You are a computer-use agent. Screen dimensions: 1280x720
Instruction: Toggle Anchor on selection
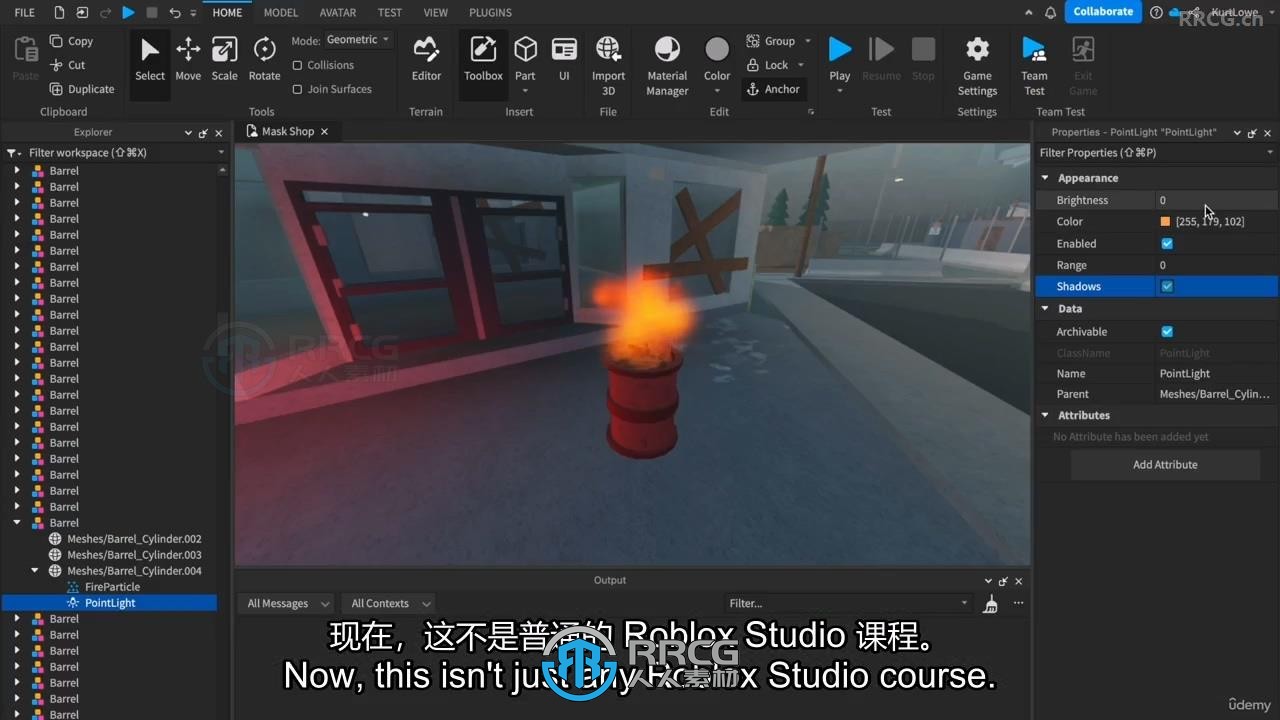(x=773, y=89)
